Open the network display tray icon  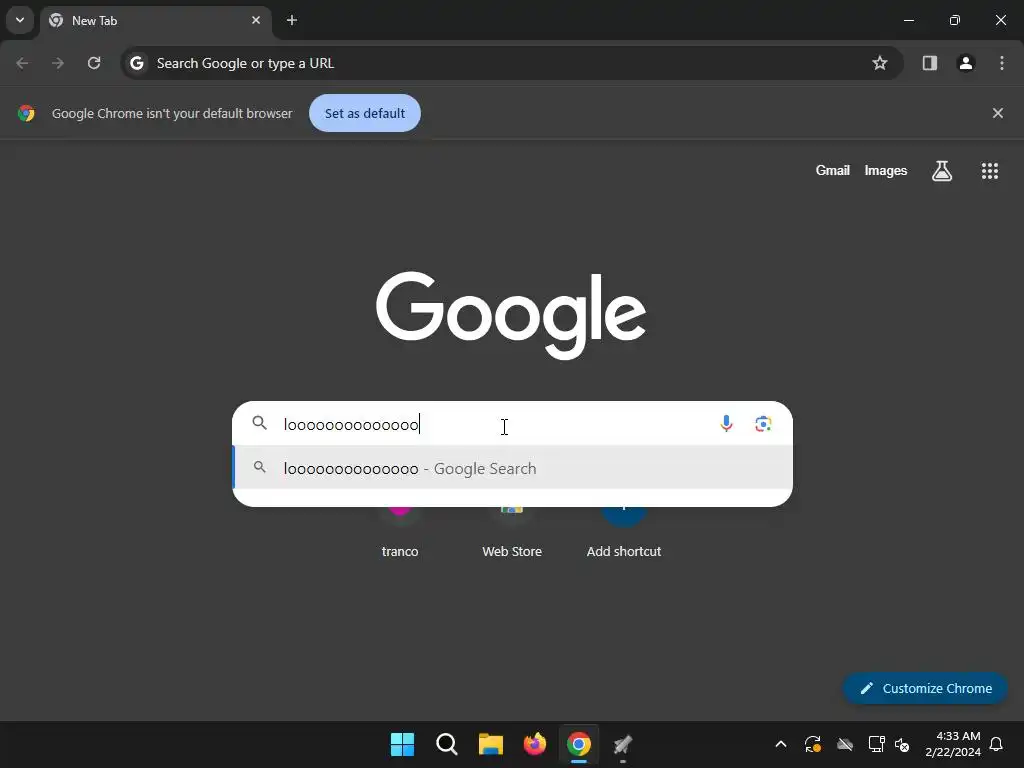(876, 744)
